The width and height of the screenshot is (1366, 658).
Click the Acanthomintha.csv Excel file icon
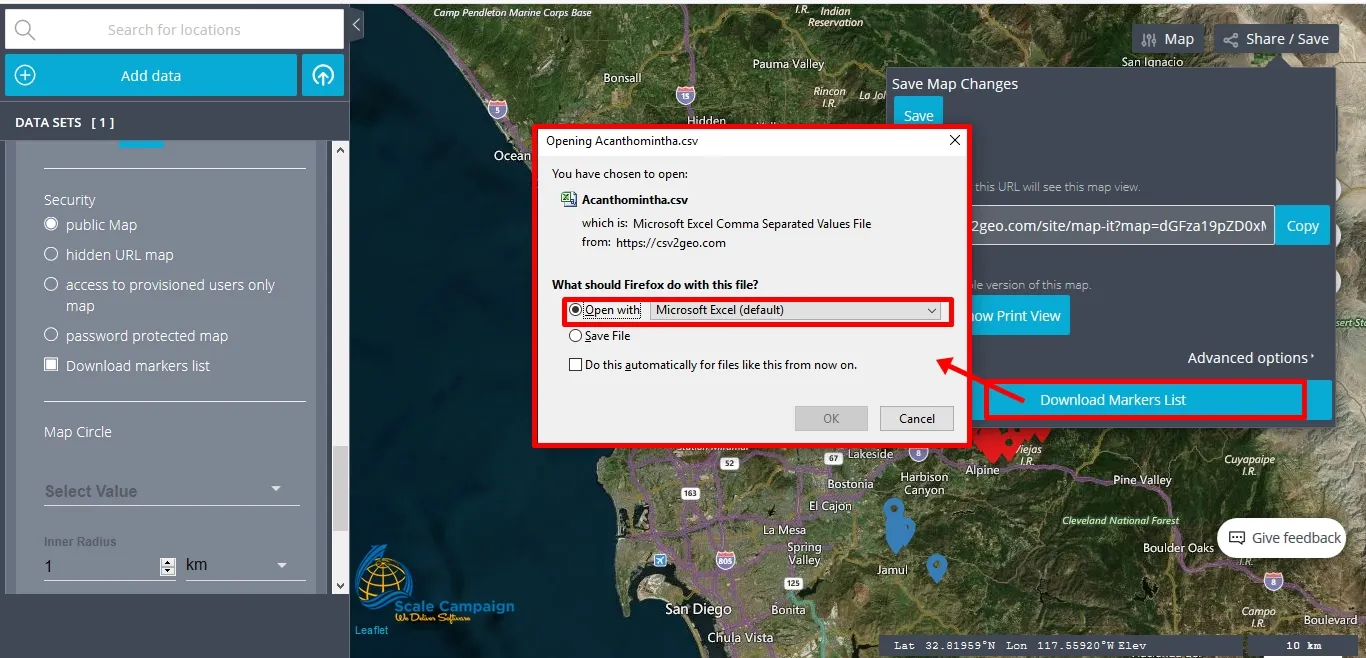coord(568,199)
